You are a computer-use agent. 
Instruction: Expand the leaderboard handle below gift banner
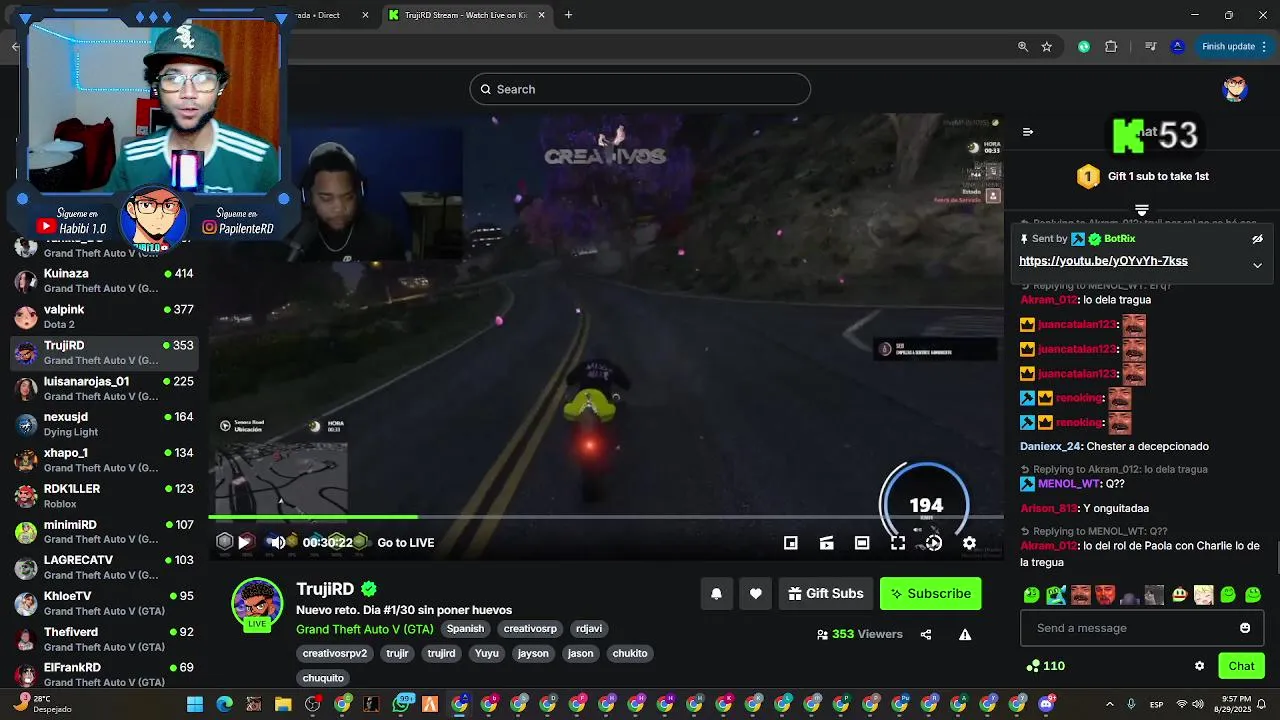click(1142, 210)
